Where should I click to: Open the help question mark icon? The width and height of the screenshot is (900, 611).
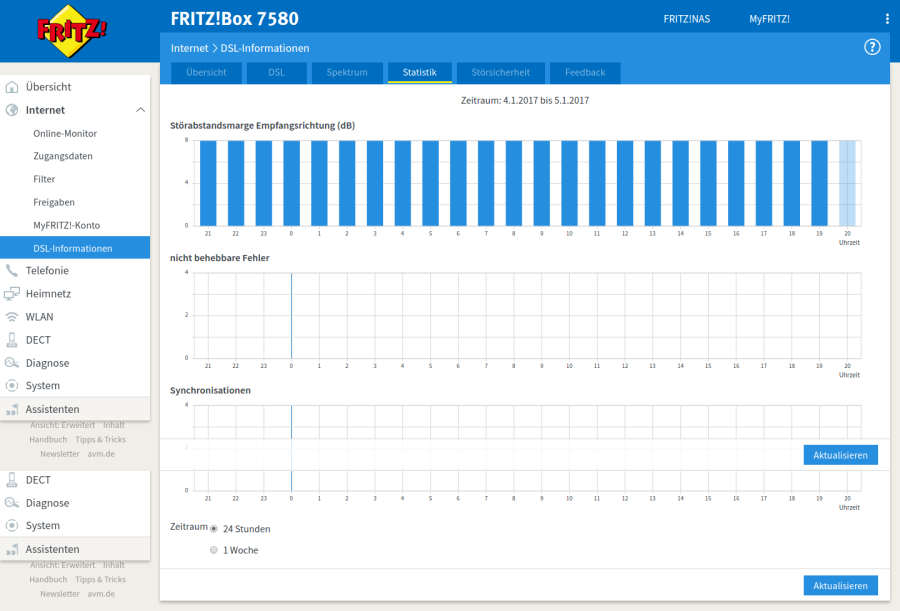pyautogui.click(x=871, y=47)
